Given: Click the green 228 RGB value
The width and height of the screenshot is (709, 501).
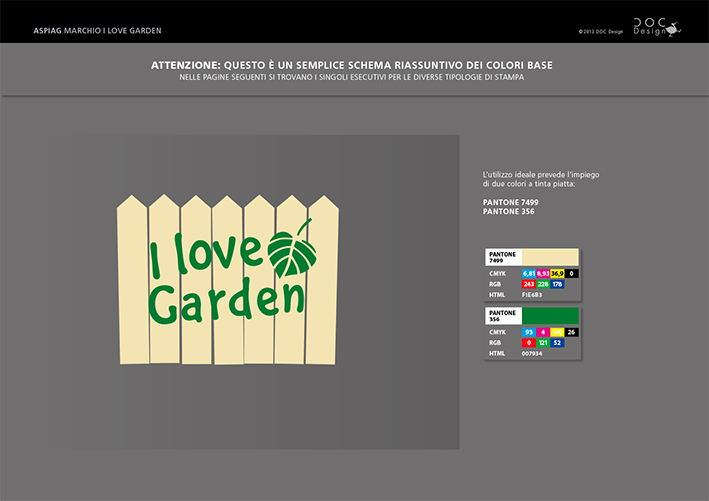Looking at the screenshot, I should (x=543, y=284).
